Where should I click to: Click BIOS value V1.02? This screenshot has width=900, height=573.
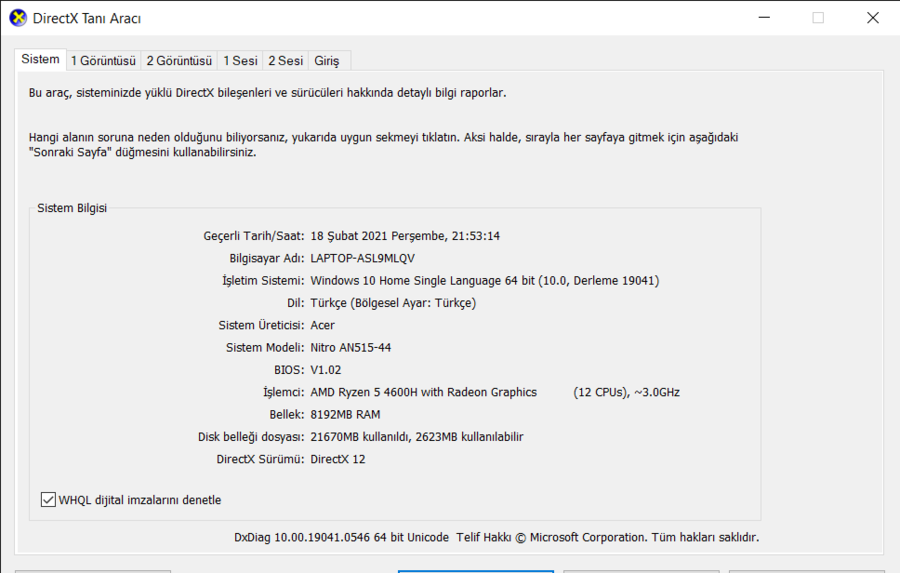pos(325,370)
